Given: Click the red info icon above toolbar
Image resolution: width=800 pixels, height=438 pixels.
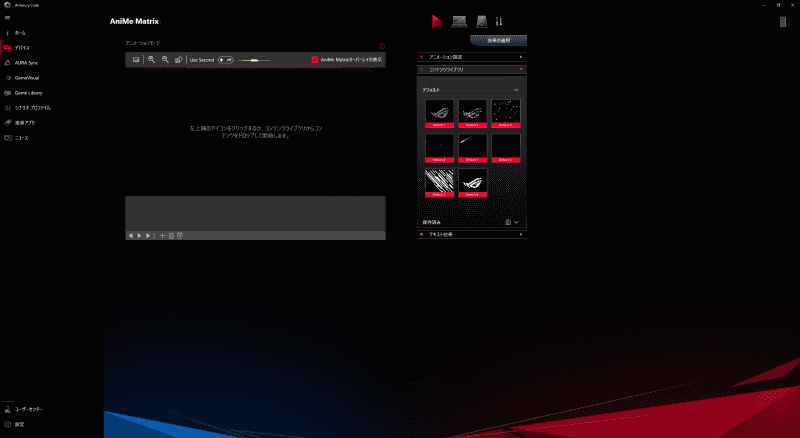Looking at the screenshot, I should (x=382, y=46).
